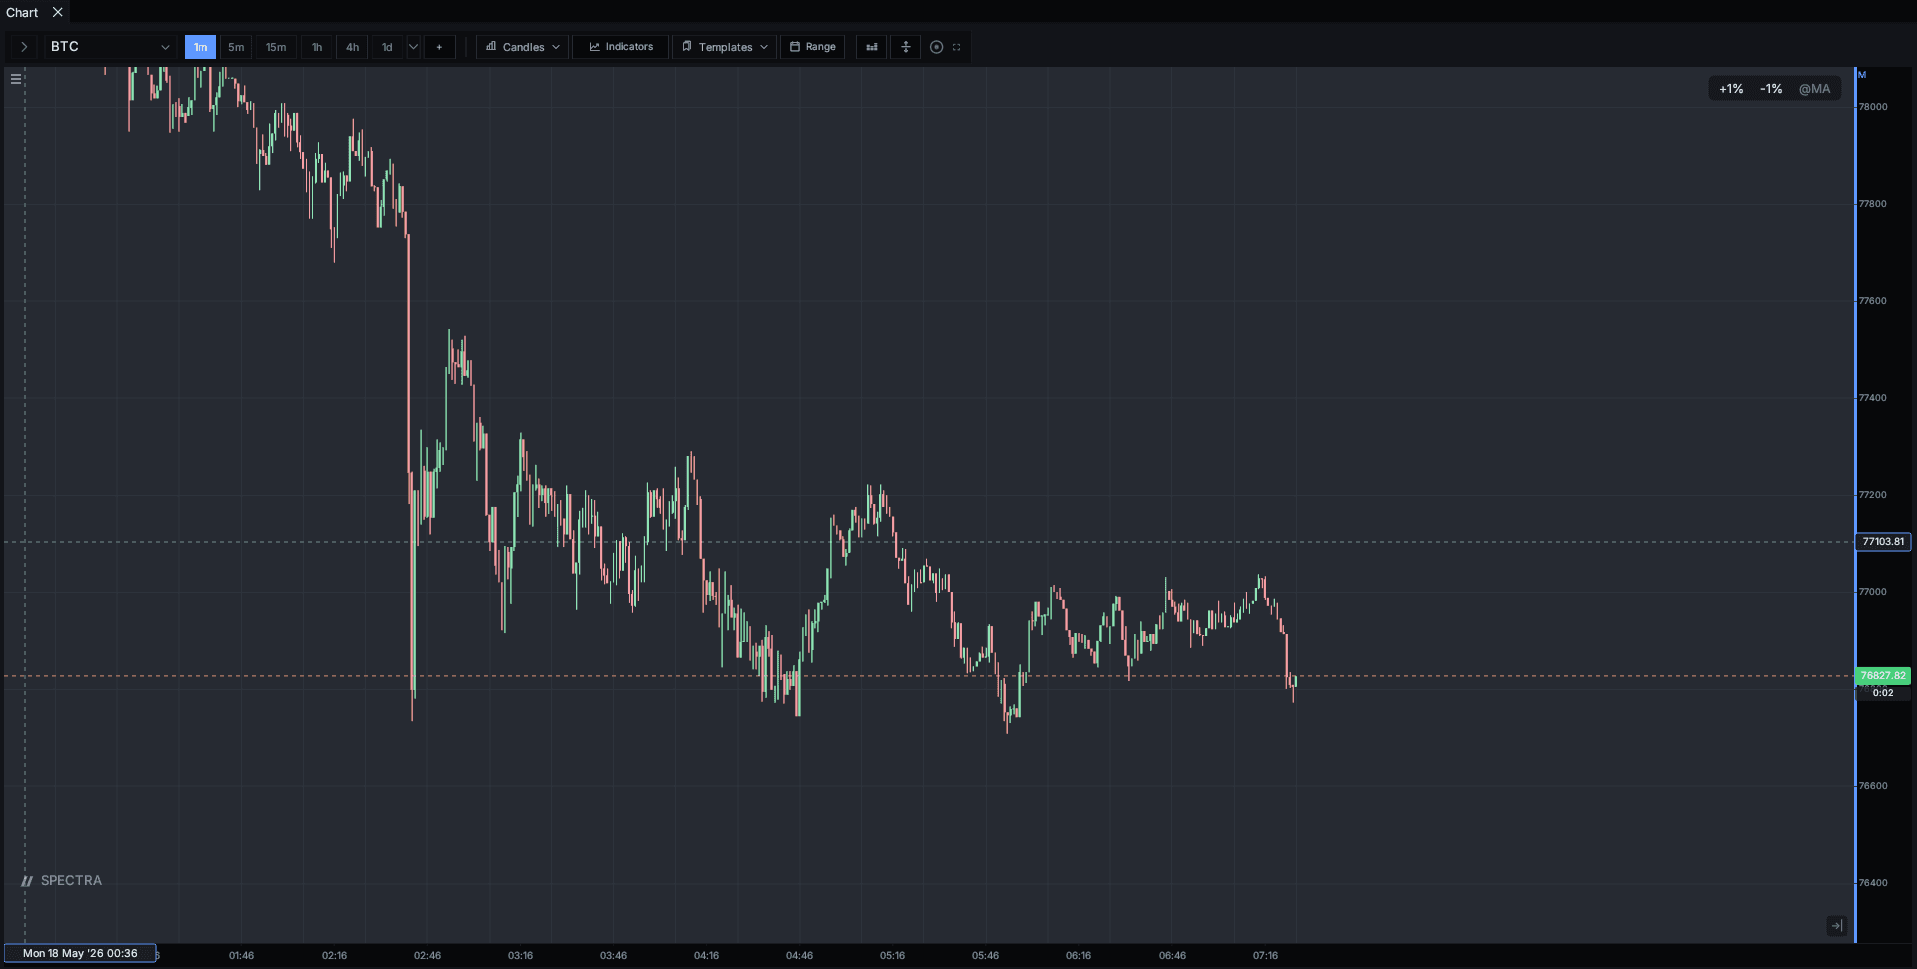Enter fullscreen chart mode
Viewport: 1917px width, 969px height.
click(x=957, y=47)
